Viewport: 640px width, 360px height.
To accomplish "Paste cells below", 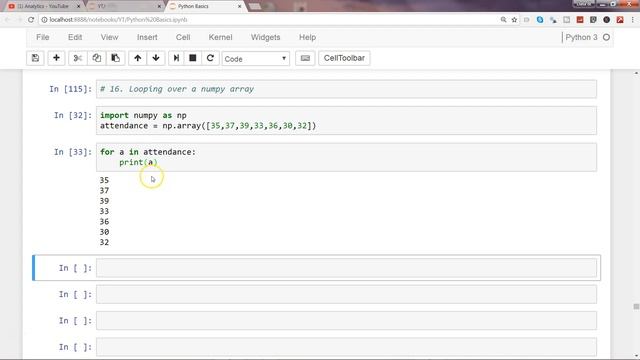I will coord(116,58).
